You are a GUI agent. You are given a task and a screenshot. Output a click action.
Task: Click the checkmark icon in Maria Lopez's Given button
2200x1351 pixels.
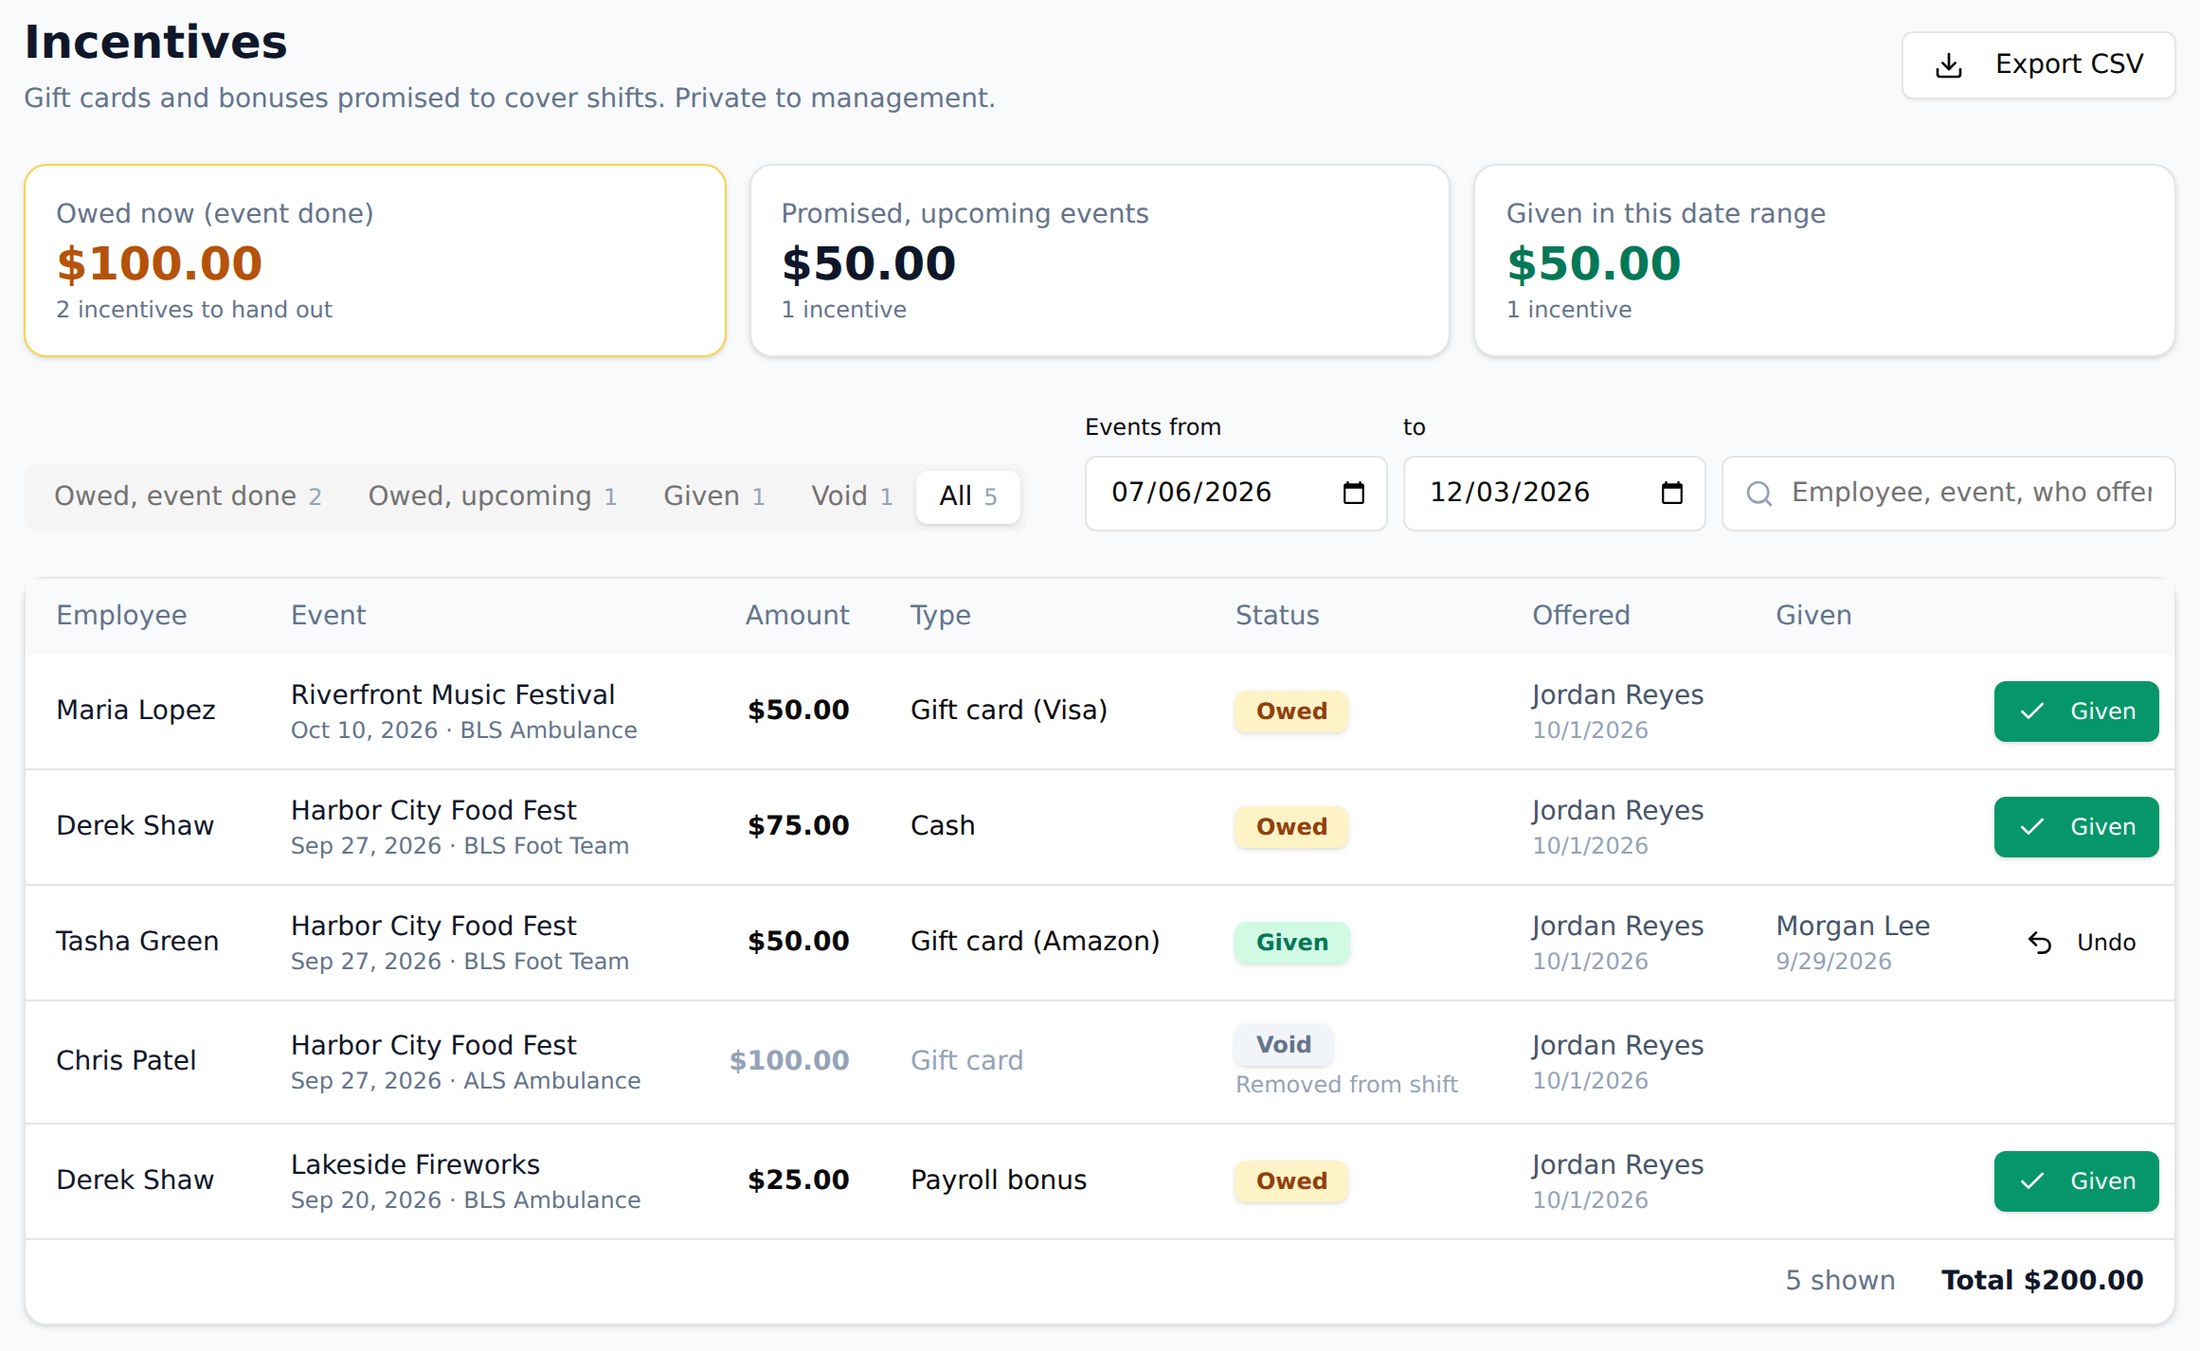[2031, 712]
